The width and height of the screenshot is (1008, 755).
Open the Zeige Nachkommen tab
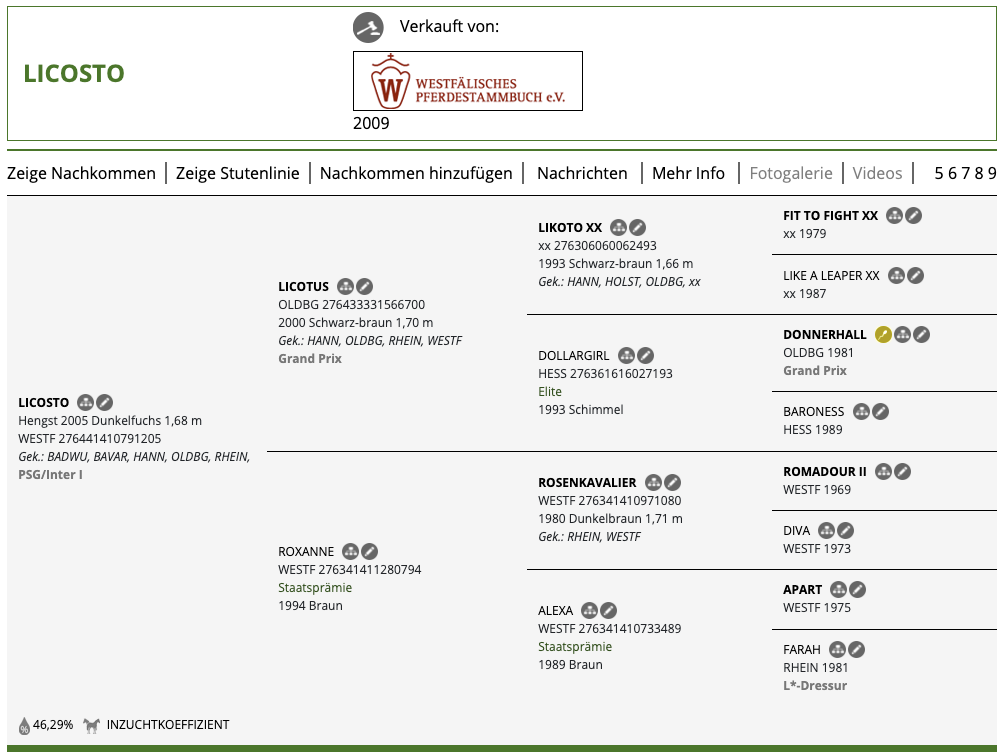tap(81, 173)
